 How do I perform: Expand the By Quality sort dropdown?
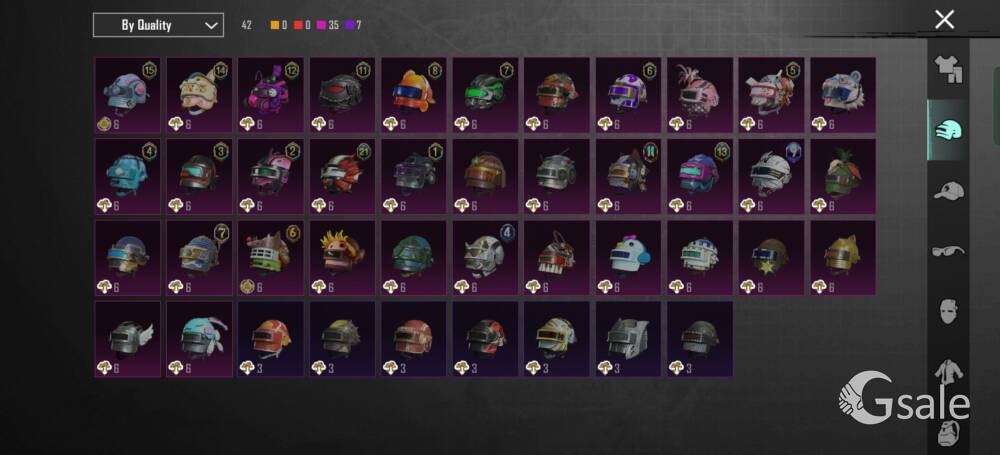(158, 25)
